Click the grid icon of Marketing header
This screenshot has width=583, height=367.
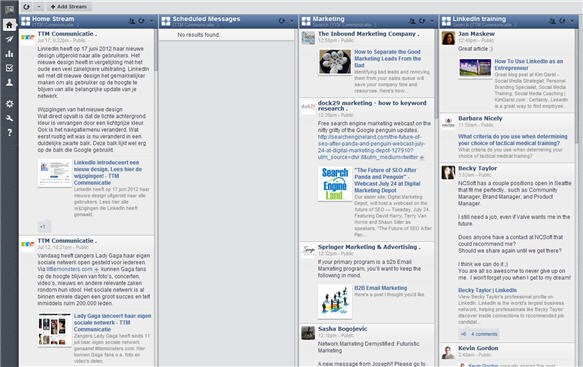point(306,21)
